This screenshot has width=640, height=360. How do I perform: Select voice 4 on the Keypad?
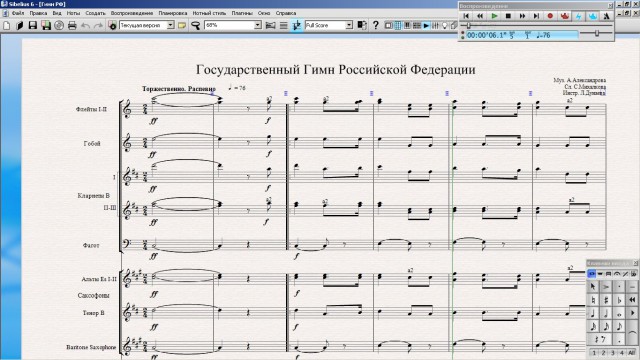622,353
